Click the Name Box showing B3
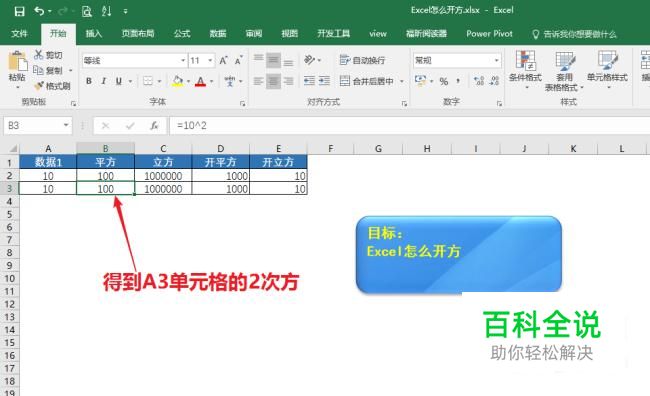650x396 pixels. [x=38, y=125]
